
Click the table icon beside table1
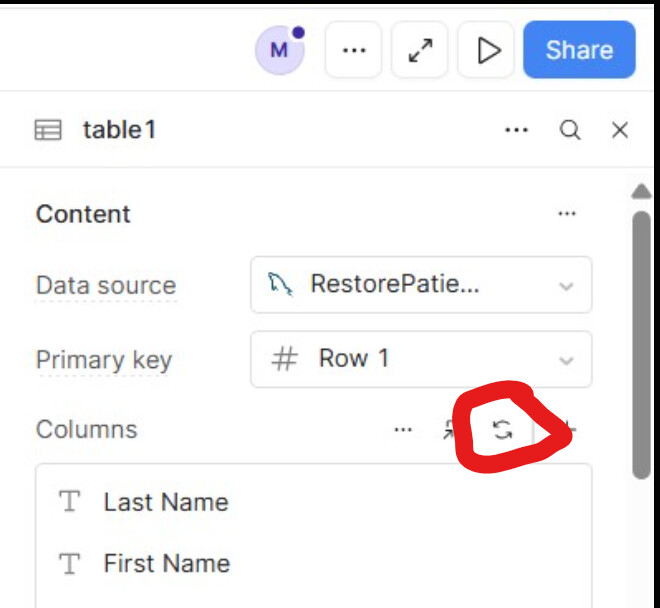tap(48, 130)
